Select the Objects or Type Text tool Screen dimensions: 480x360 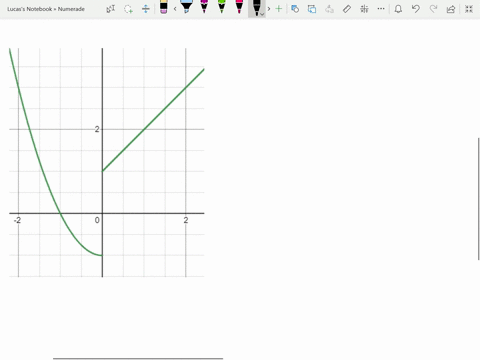pos(111,9)
